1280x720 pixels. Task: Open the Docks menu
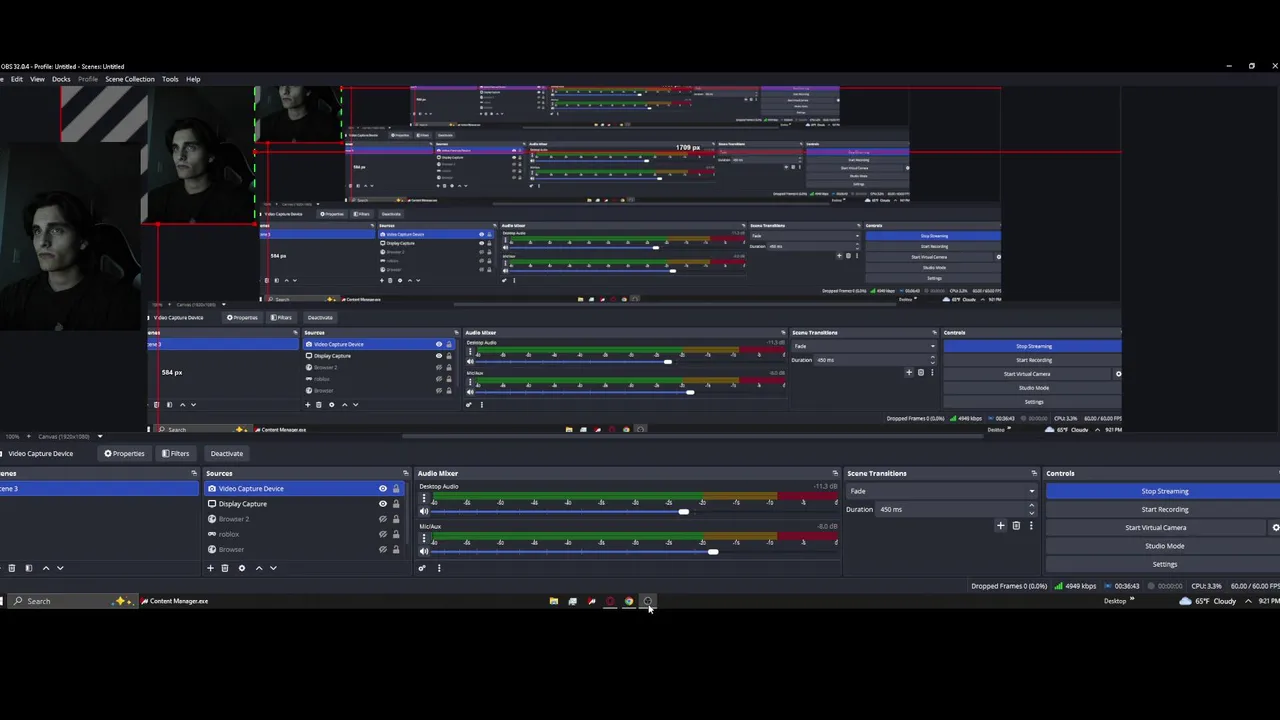pos(61,79)
